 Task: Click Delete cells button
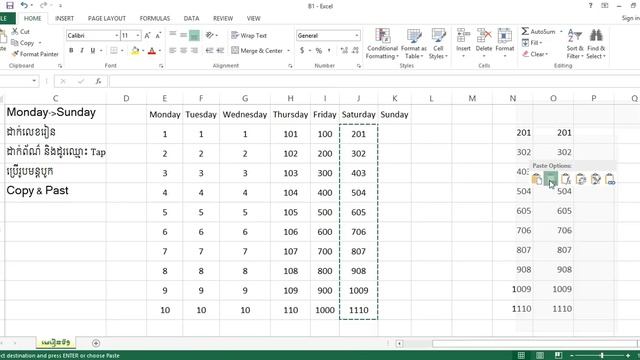(x=484, y=43)
